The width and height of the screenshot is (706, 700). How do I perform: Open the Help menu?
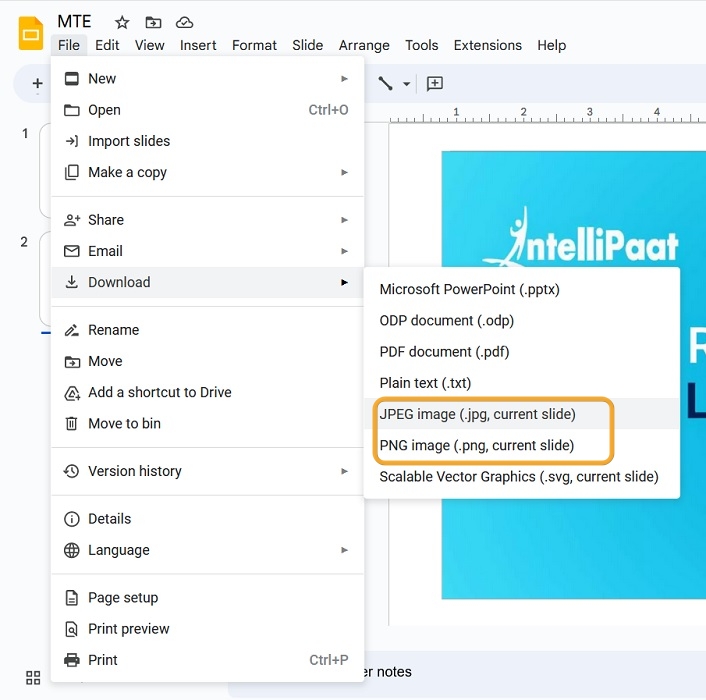tap(552, 45)
